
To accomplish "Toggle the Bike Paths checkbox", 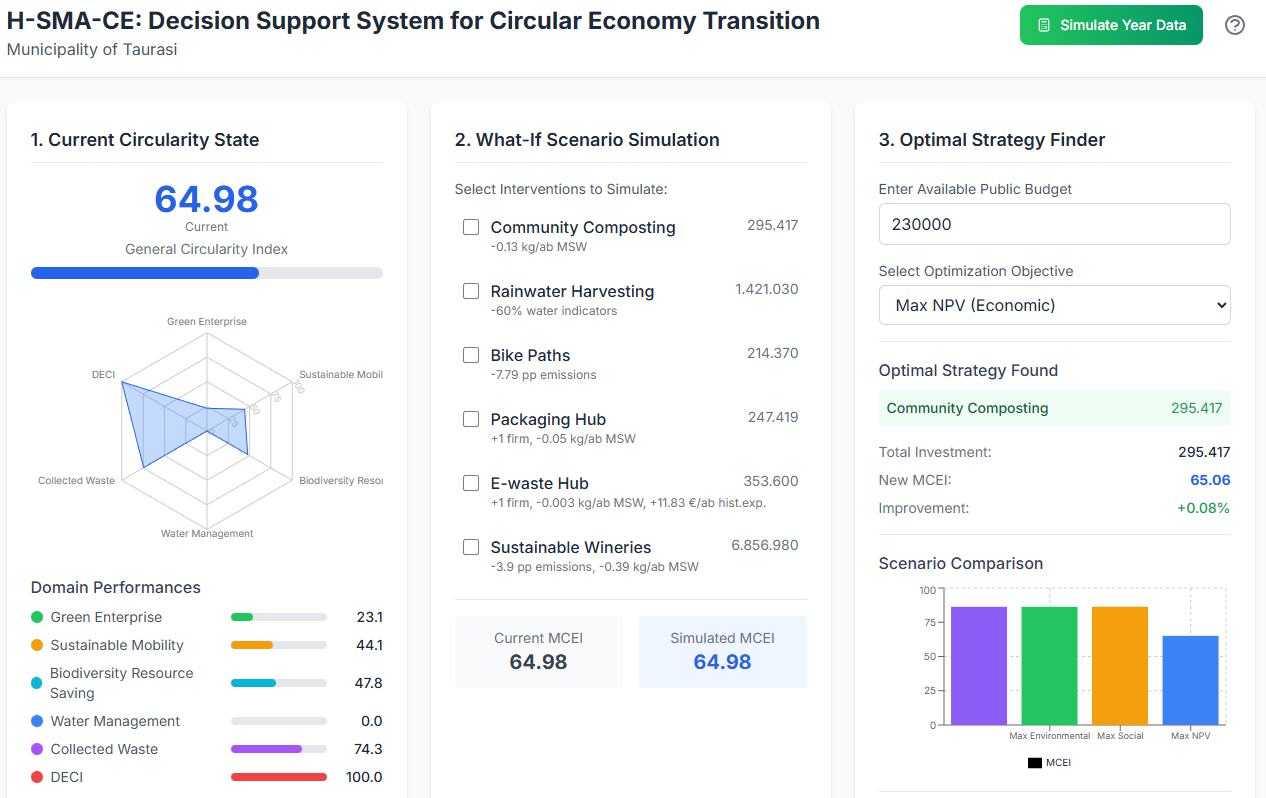I will click(471, 355).
